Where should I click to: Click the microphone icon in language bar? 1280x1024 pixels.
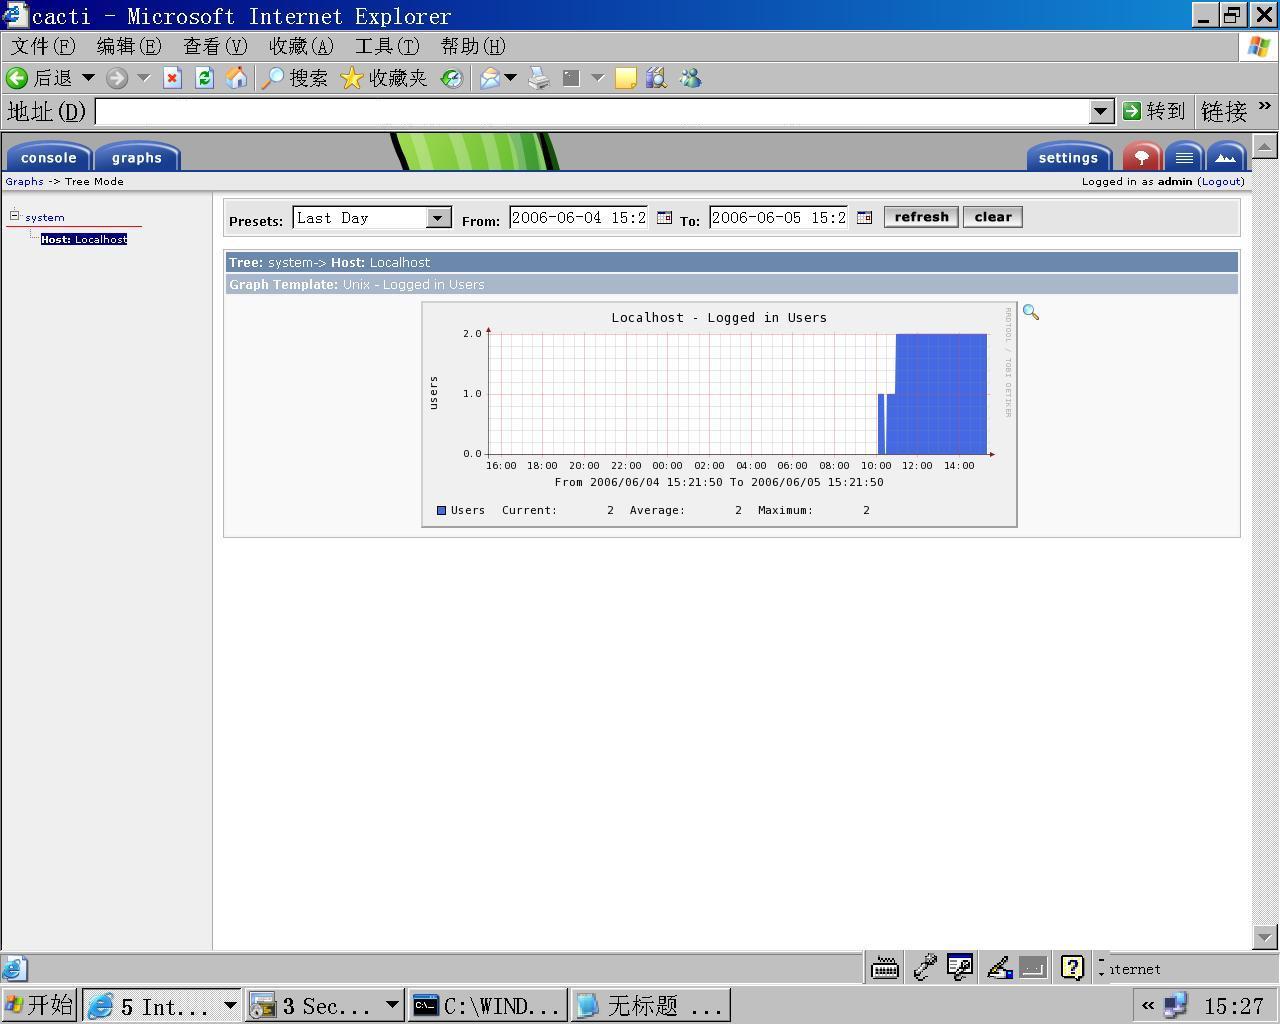point(924,967)
